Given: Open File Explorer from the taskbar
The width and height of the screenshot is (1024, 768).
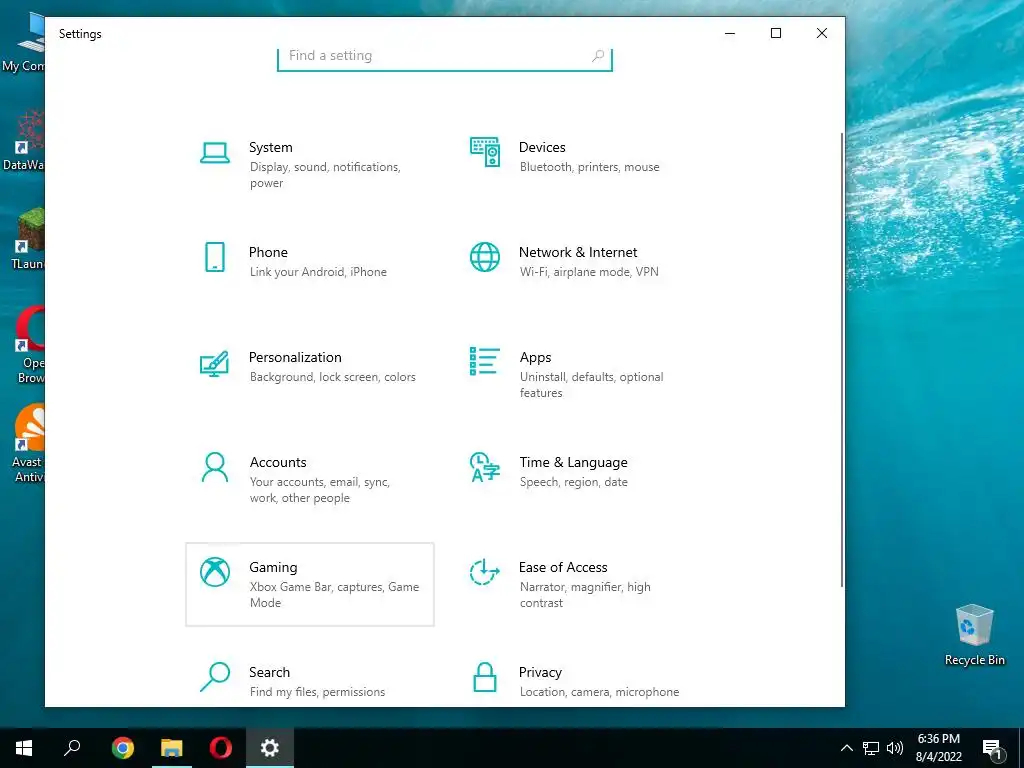Looking at the screenshot, I should coord(172,748).
